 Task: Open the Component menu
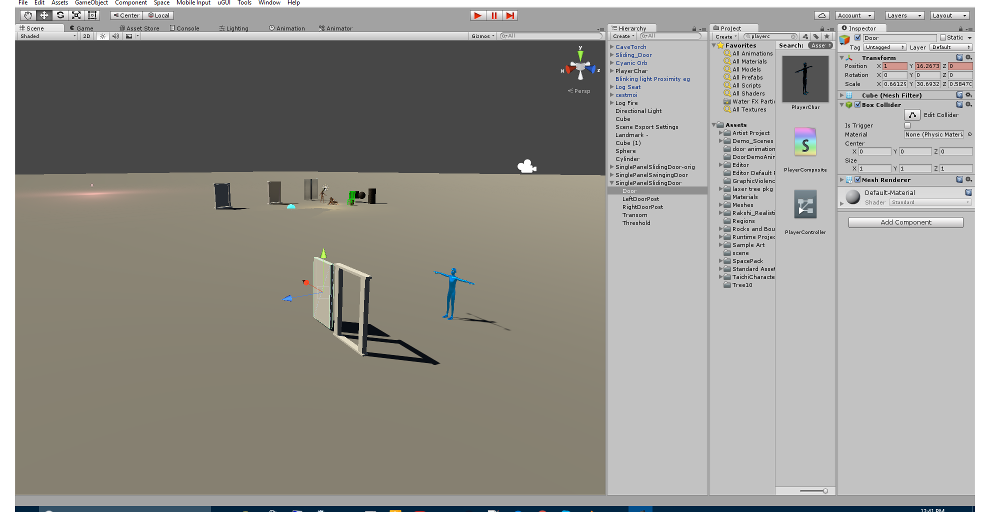(131, 3)
